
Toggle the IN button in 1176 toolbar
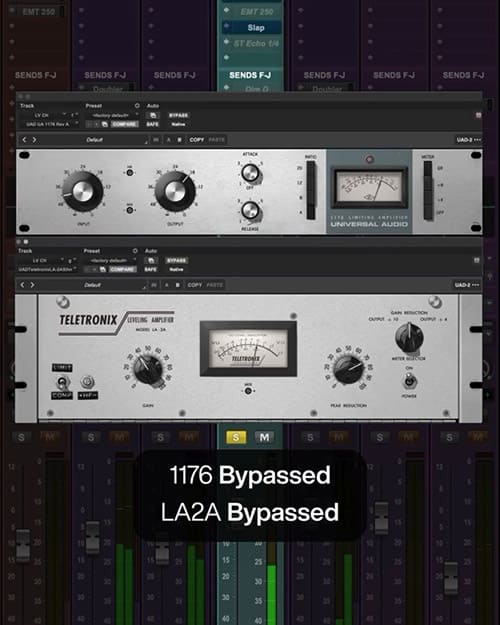(x=156, y=140)
